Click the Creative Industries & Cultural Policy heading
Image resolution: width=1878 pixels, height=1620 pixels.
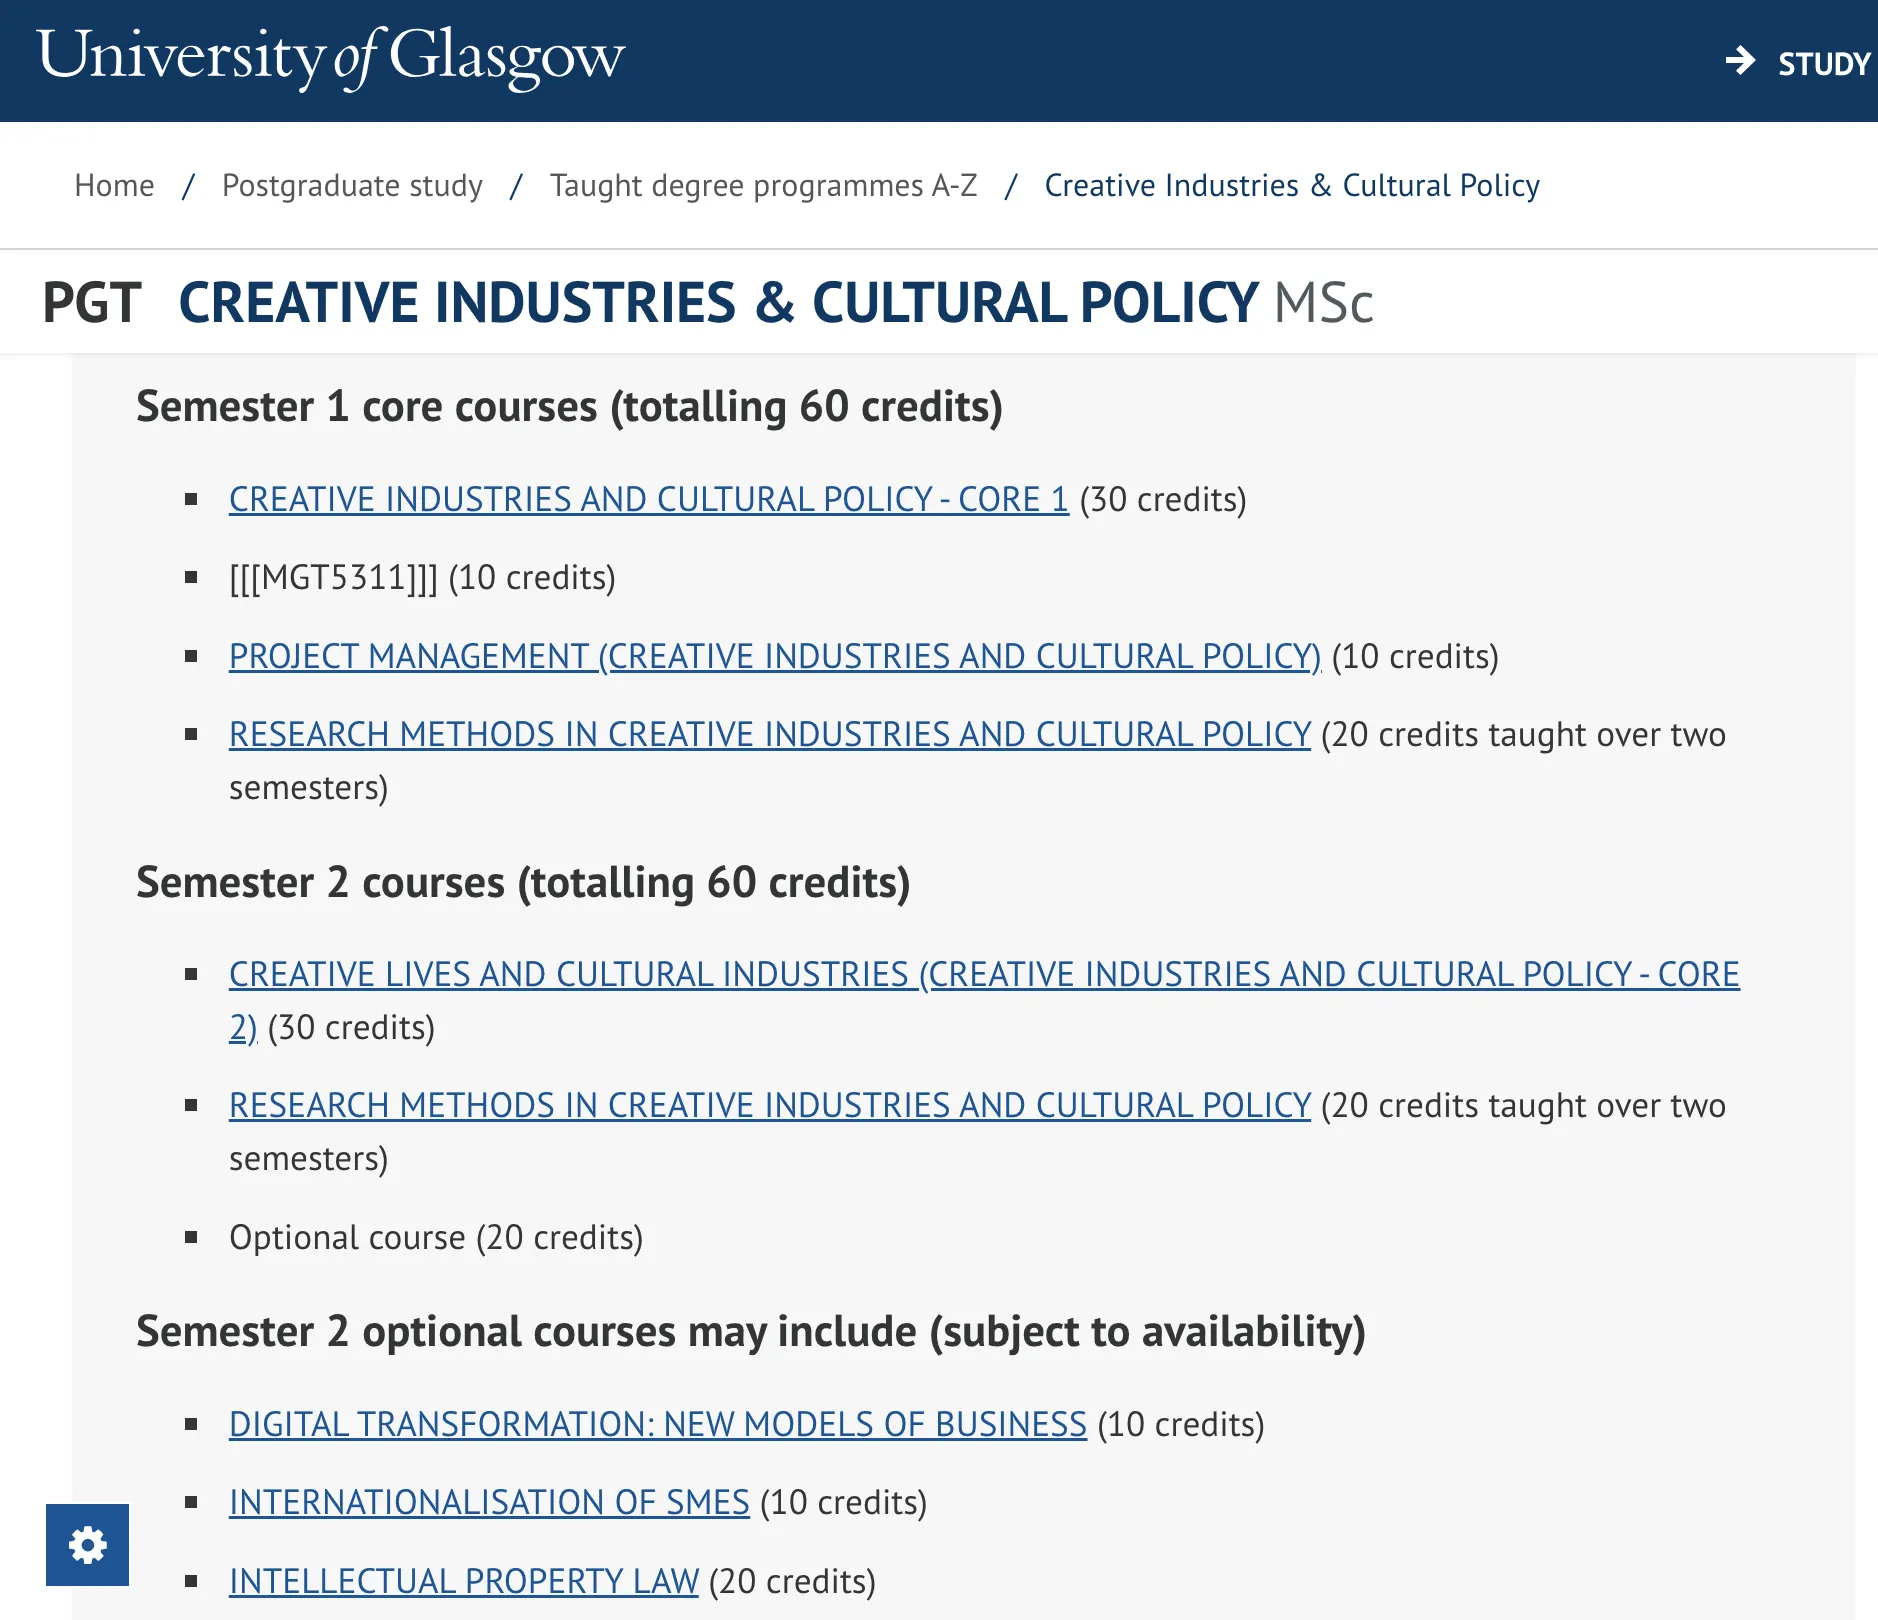point(717,303)
